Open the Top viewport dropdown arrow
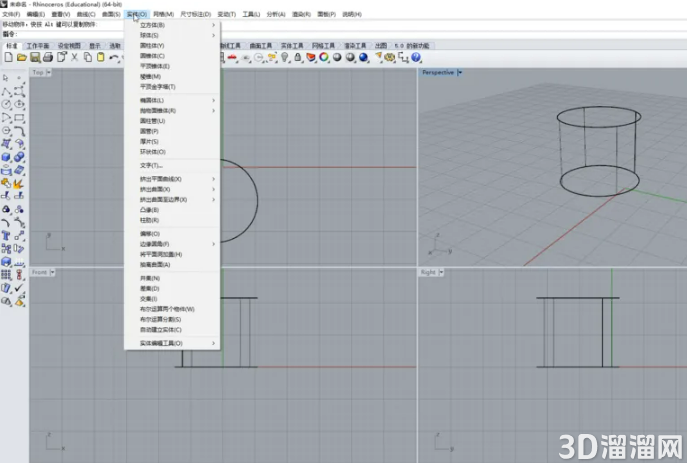The height and width of the screenshot is (463, 687). [x=49, y=72]
